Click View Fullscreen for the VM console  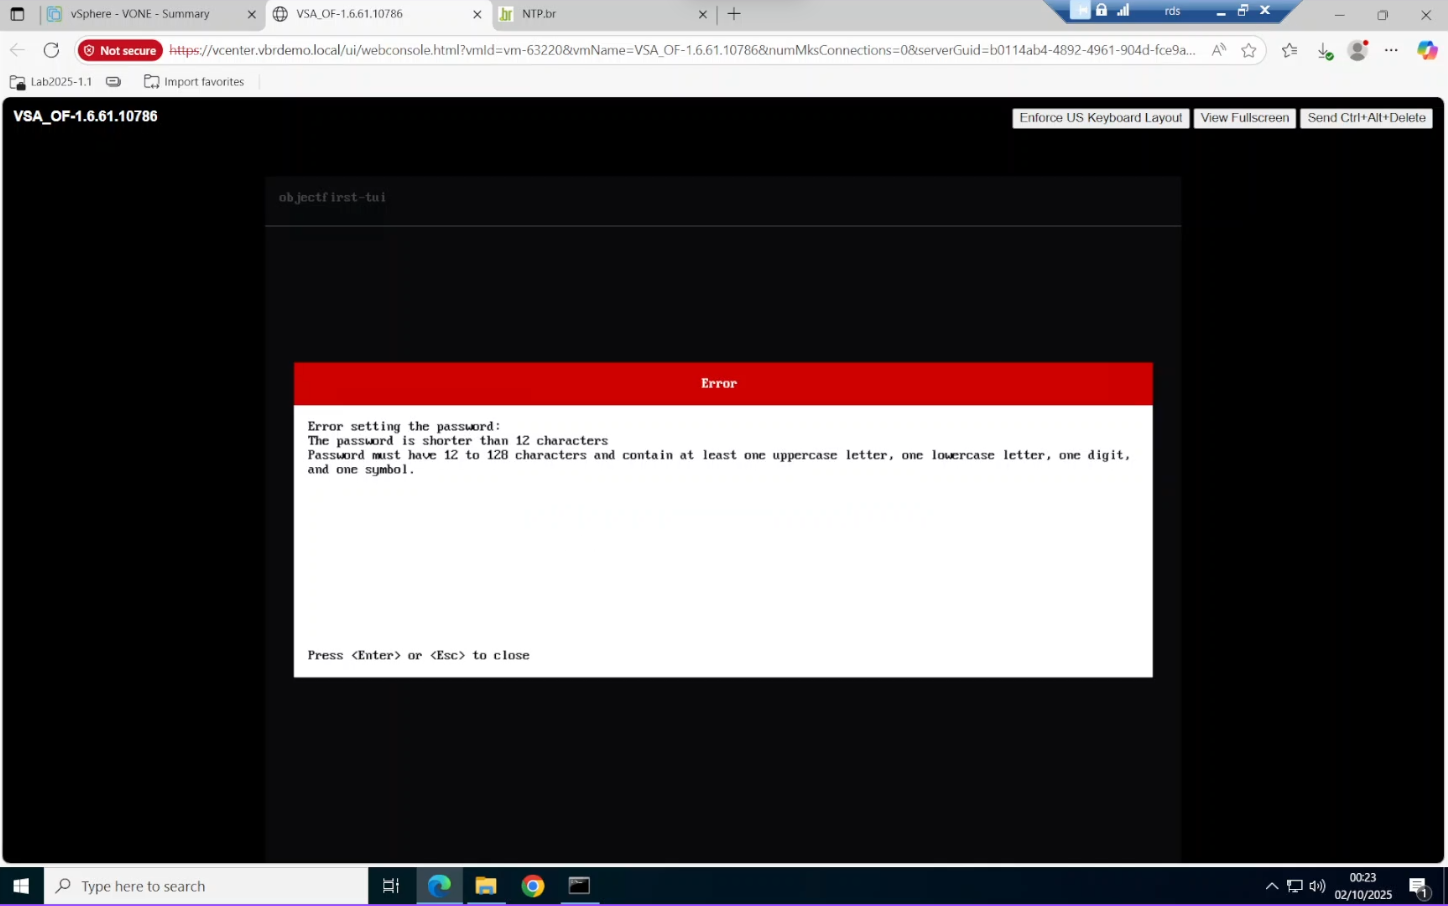tap(1244, 118)
